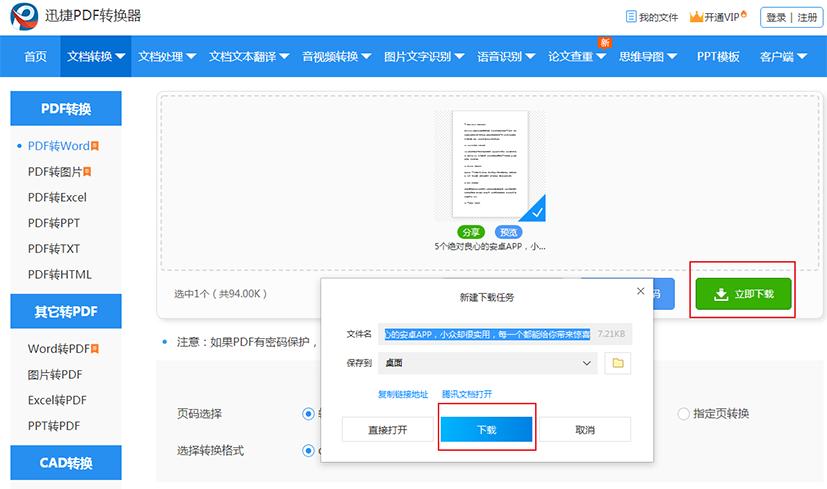Click the folder browse icon in download dialog
This screenshot has width=827, height=489.
tap(618, 363)
